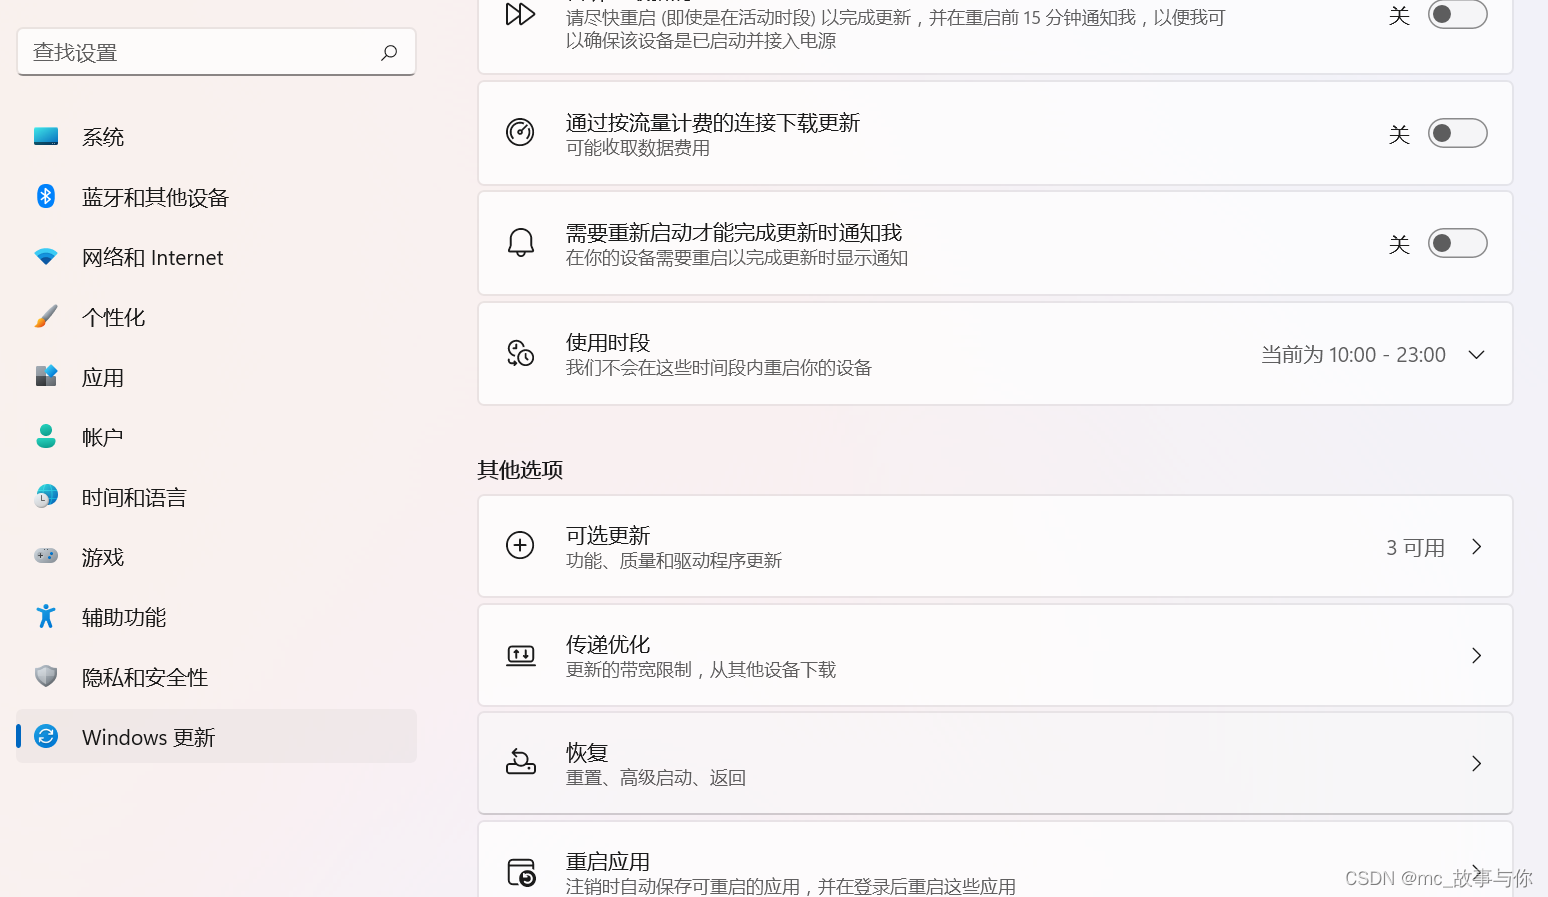Click the 恢复 title
The width and height of the screenshot is (1548, 897).
click(587, 752)
